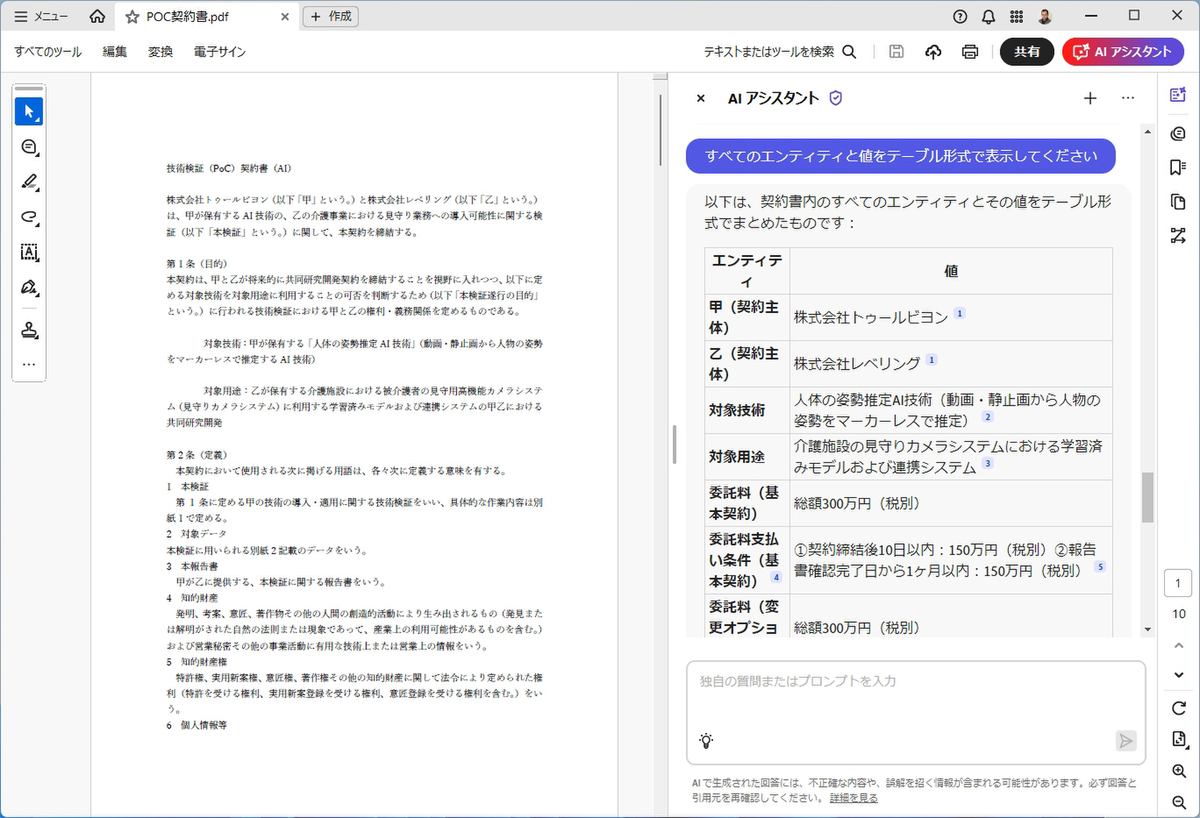
Task: Close the AI アシスタント panel
Action: click(701, 98)
